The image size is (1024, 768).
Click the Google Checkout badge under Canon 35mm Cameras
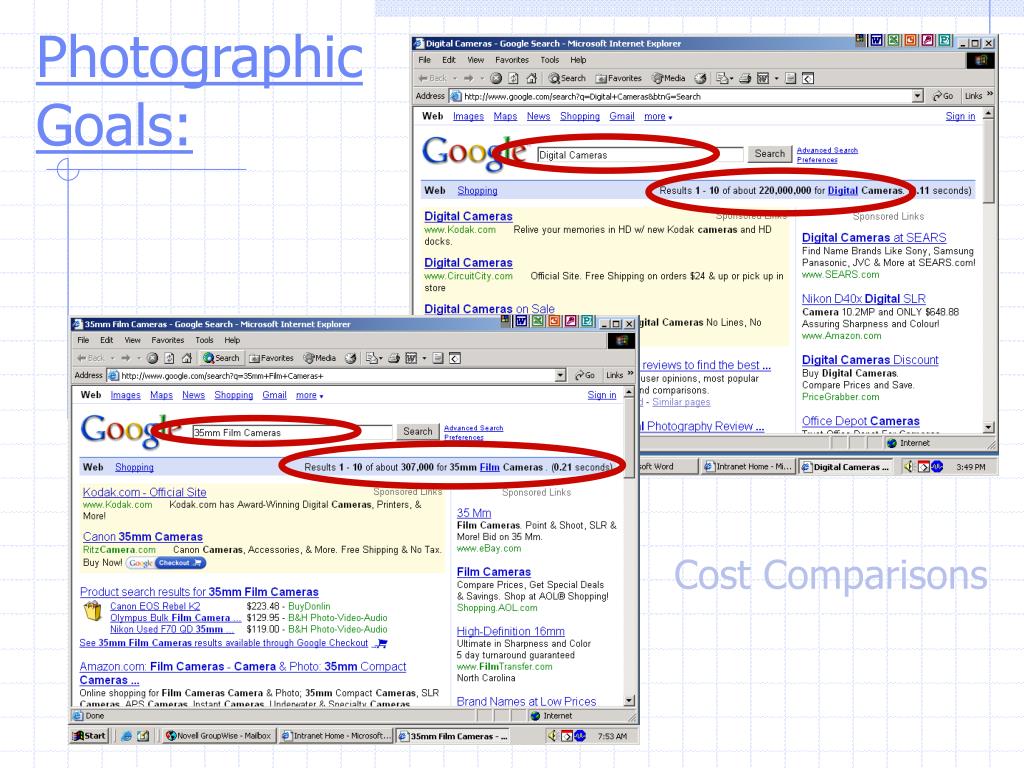coord(166,563)
